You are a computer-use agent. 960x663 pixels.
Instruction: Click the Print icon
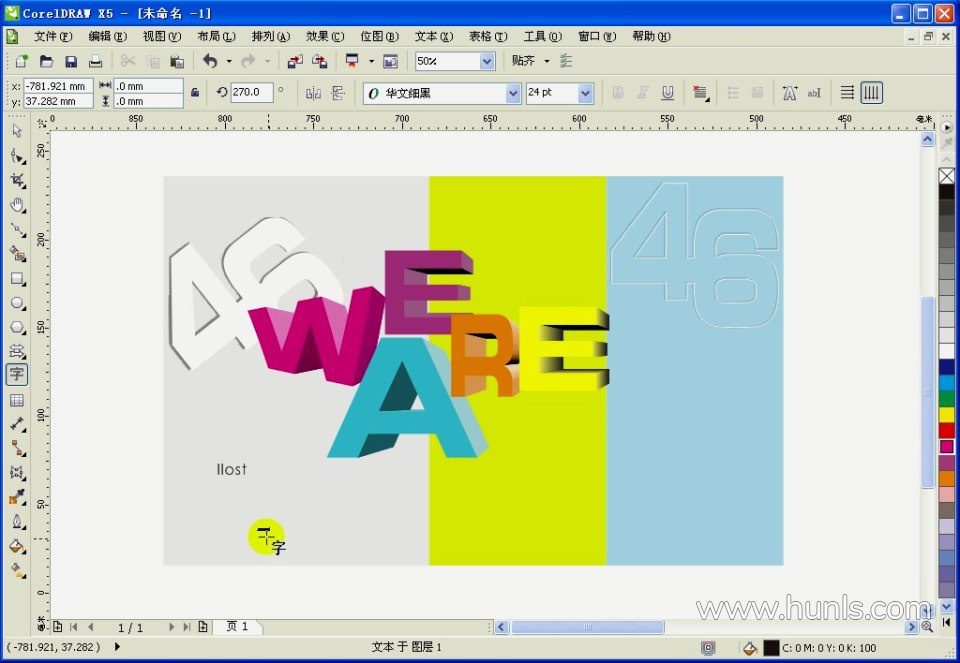pyautogui.click(x=96, y=61)
